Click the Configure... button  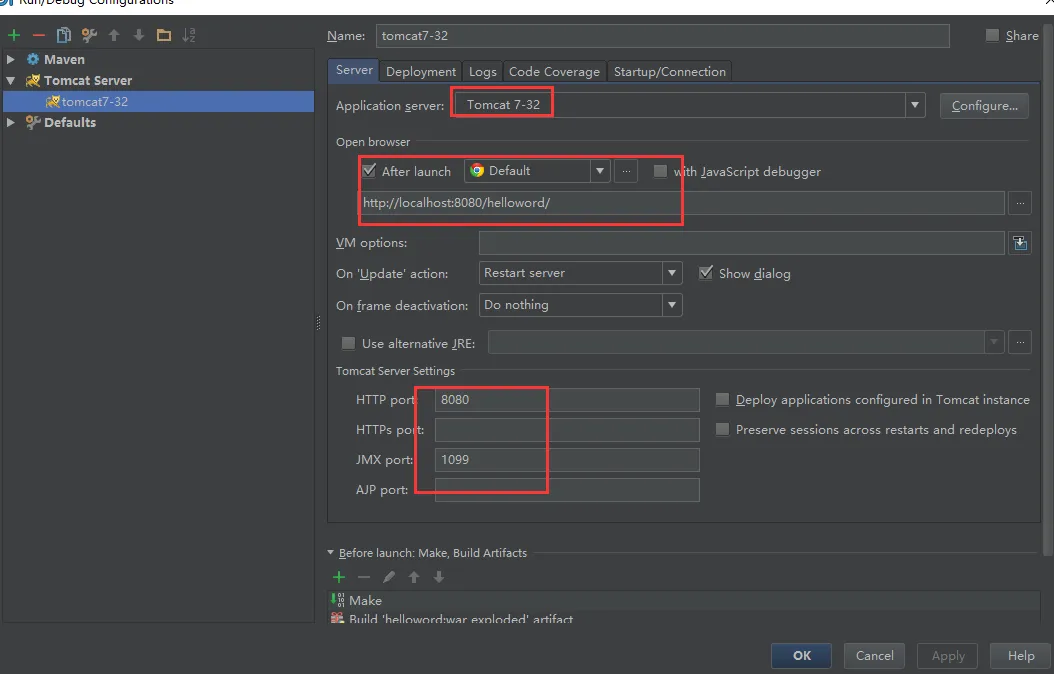[x=984, y=106]
